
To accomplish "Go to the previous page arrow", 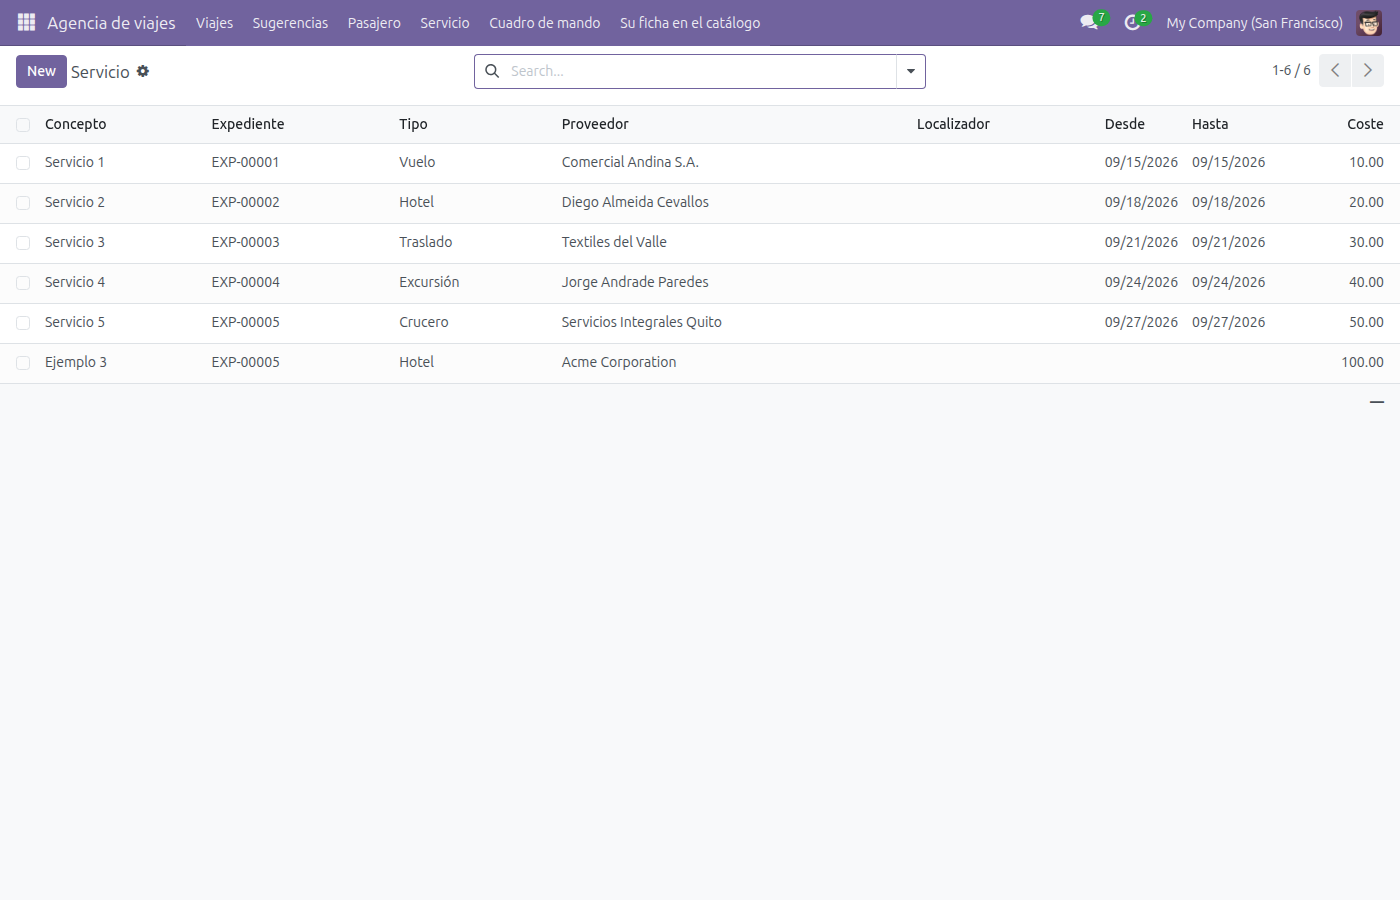I will tap(1335, 70).
